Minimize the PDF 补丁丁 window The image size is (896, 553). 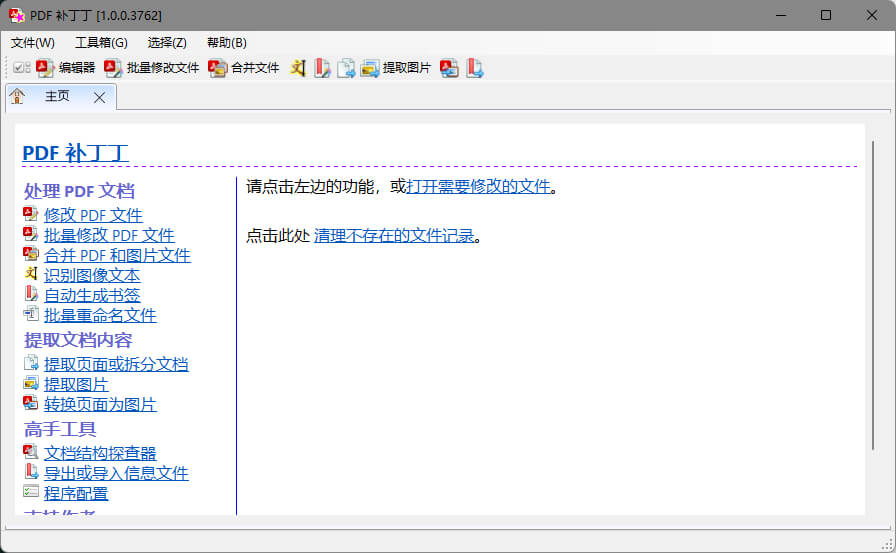pyautogui.click(x=781, y=15)
